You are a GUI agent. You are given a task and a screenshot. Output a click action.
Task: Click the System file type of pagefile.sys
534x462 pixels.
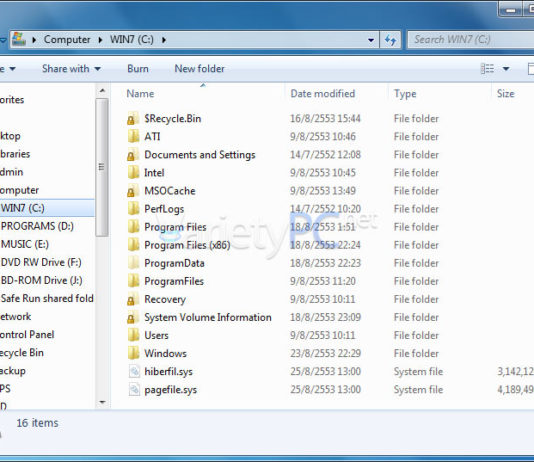click(418, 389)
